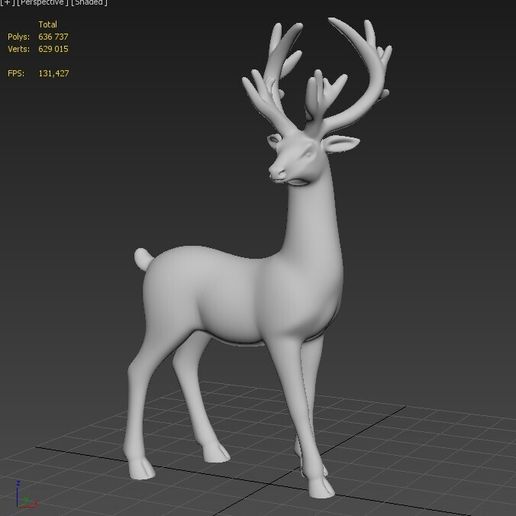Click the Polys: label
Image resolution: width=516 pixels, height=516 pixels.
tap(19, 37)
